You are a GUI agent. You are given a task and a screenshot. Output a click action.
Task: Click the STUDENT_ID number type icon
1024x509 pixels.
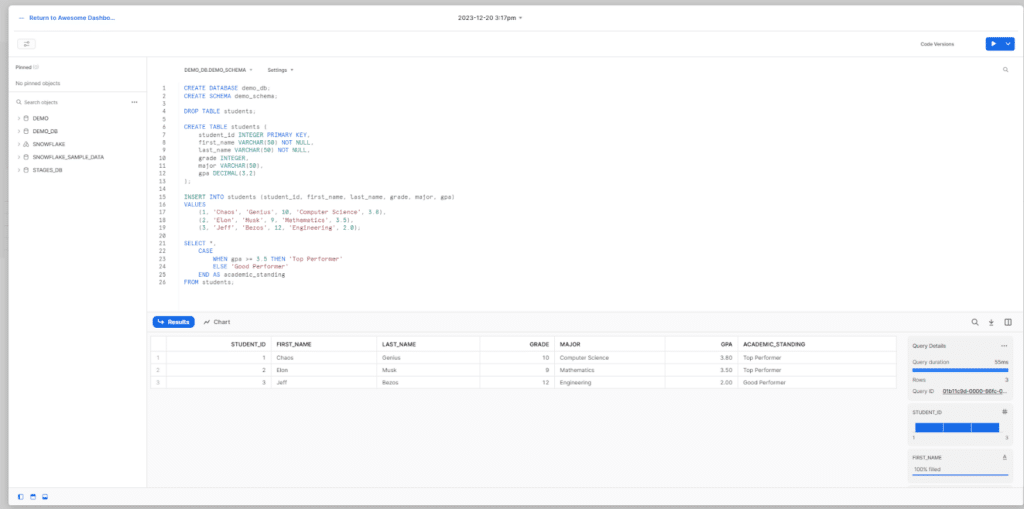1005,412
